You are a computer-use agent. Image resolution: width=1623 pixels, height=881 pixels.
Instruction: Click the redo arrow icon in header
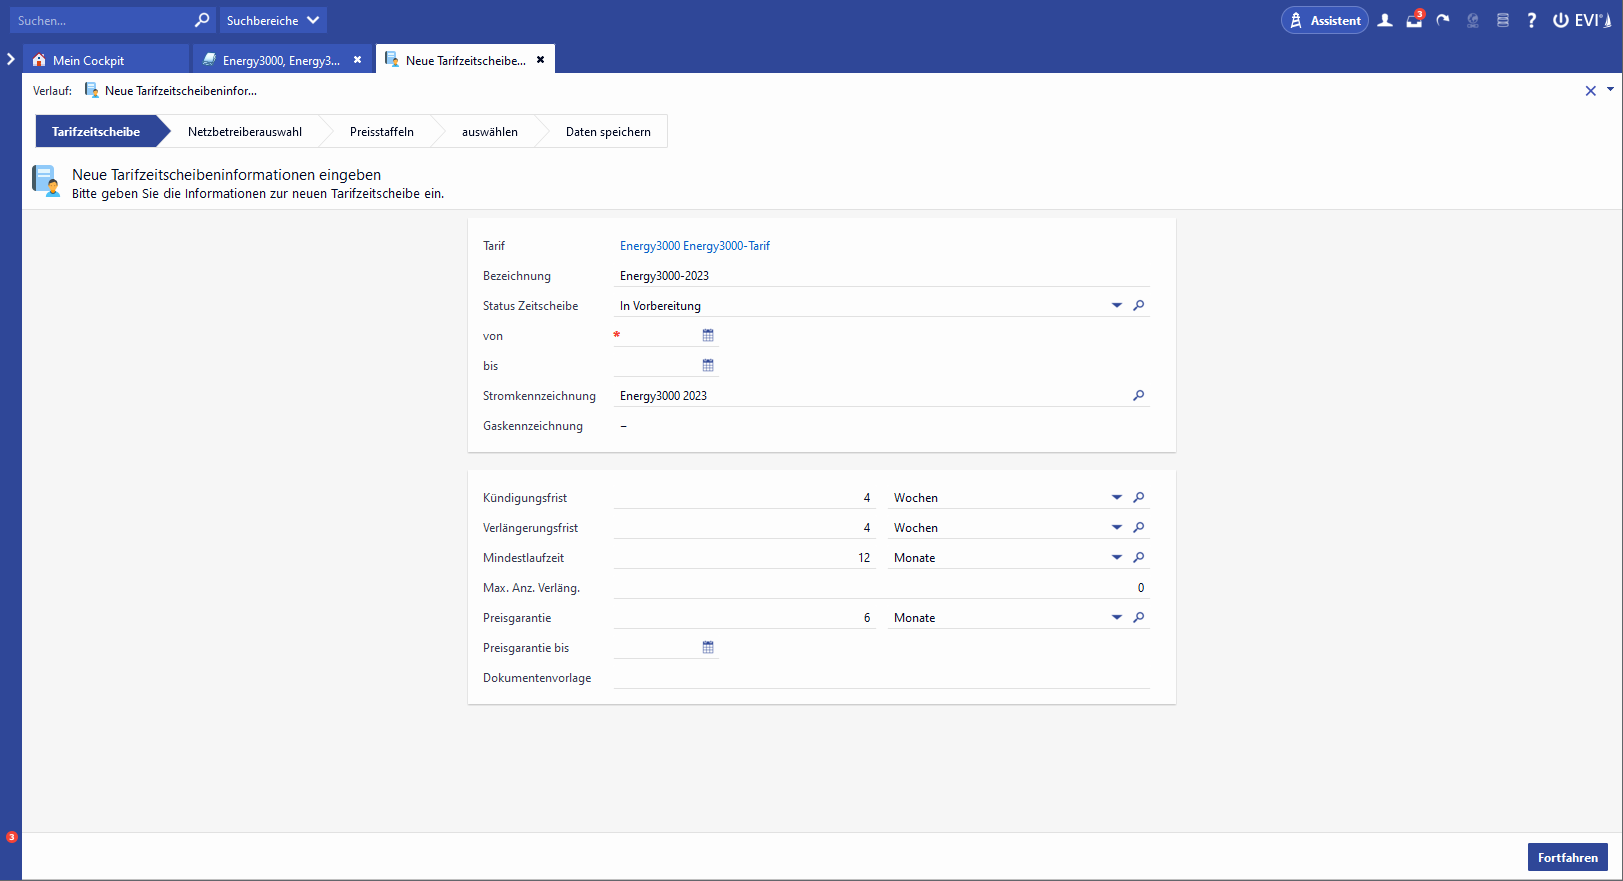point(1443,20)
